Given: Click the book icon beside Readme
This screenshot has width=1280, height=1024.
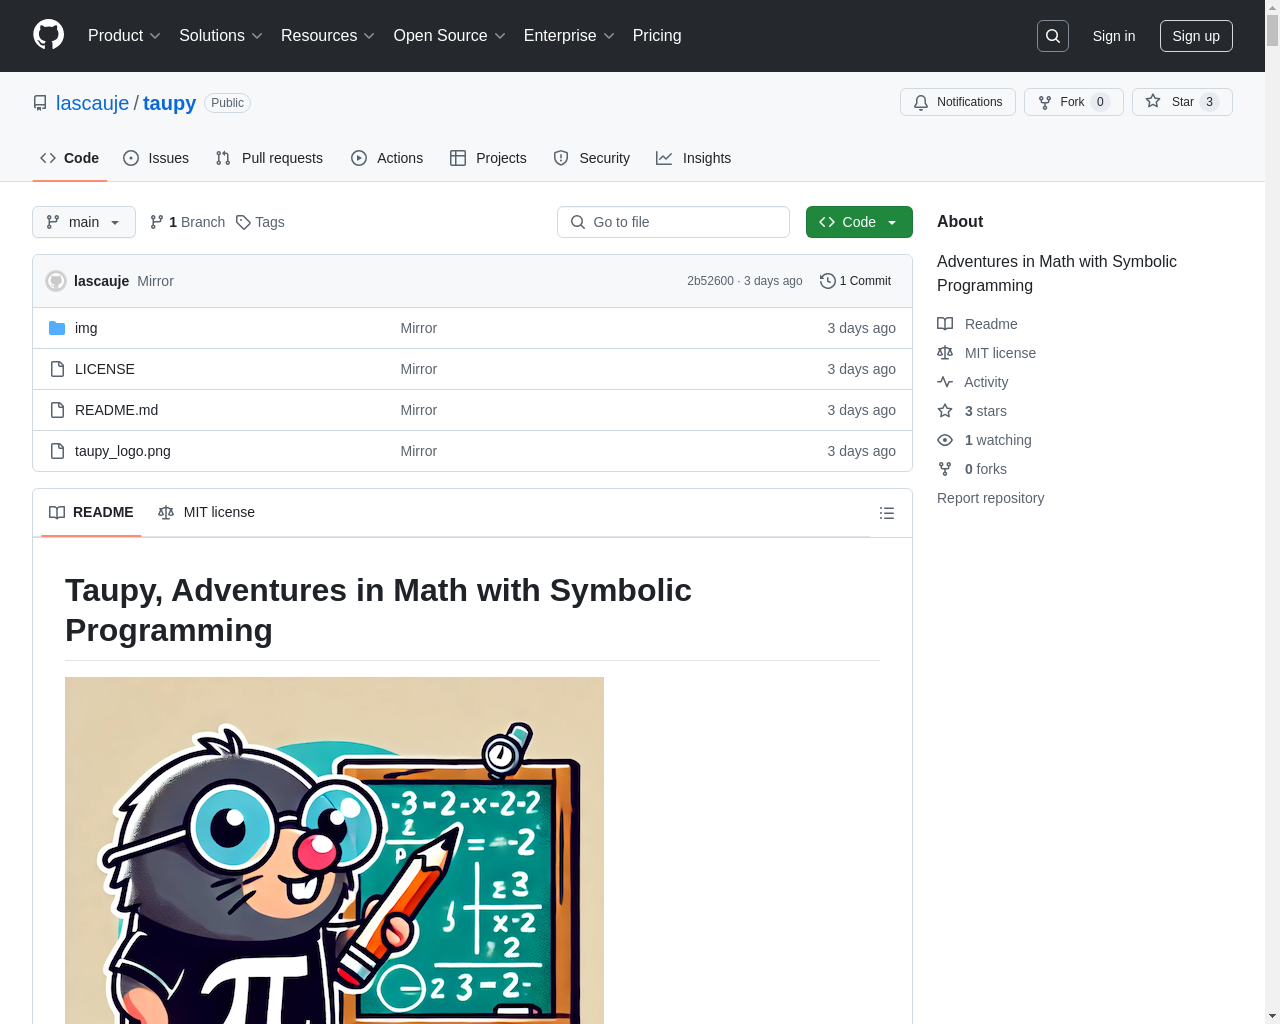Looking at the screenshot, I should coord(945,324).
